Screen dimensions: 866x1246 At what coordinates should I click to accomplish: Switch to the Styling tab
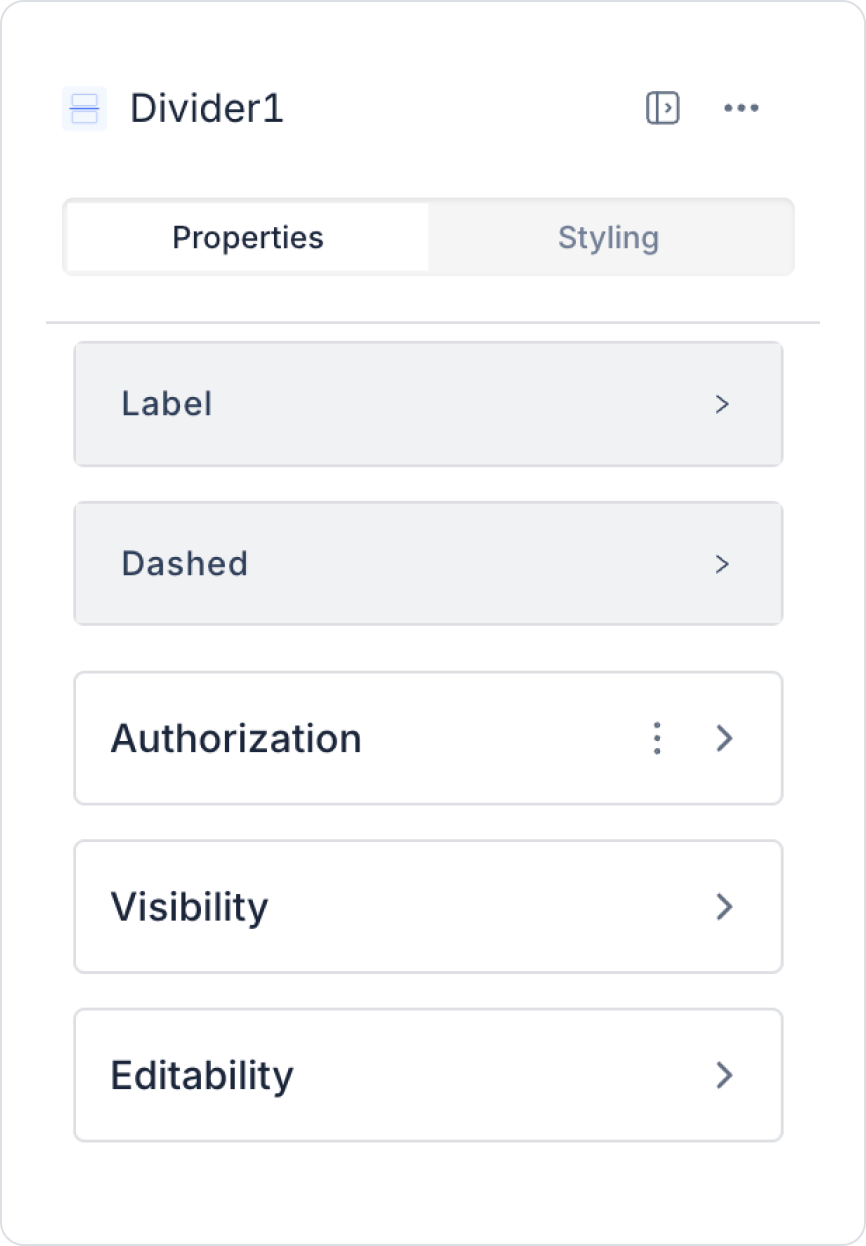[608, 238]
